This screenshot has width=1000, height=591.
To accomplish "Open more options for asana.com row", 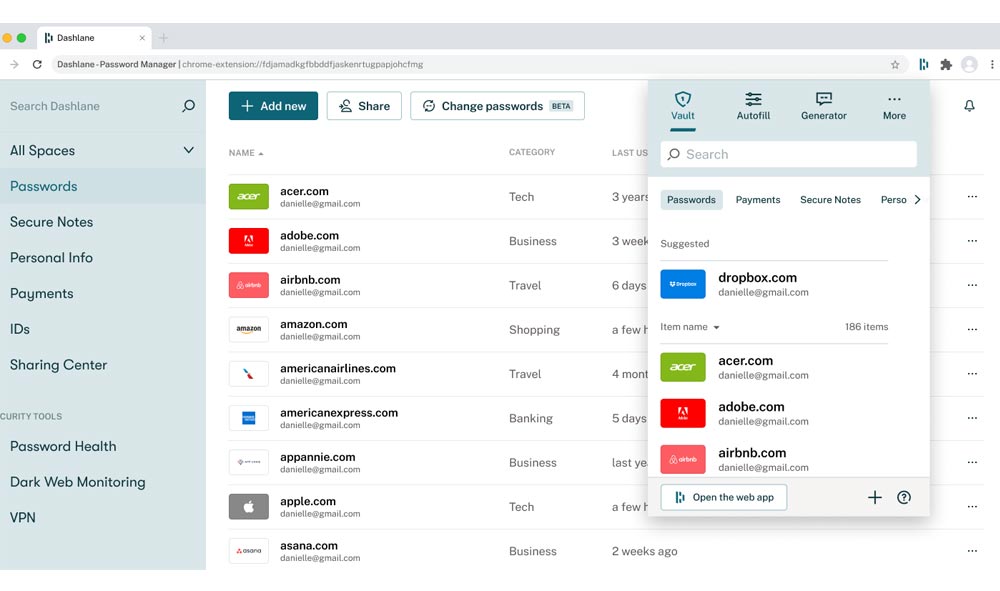I will click(972, 551).
